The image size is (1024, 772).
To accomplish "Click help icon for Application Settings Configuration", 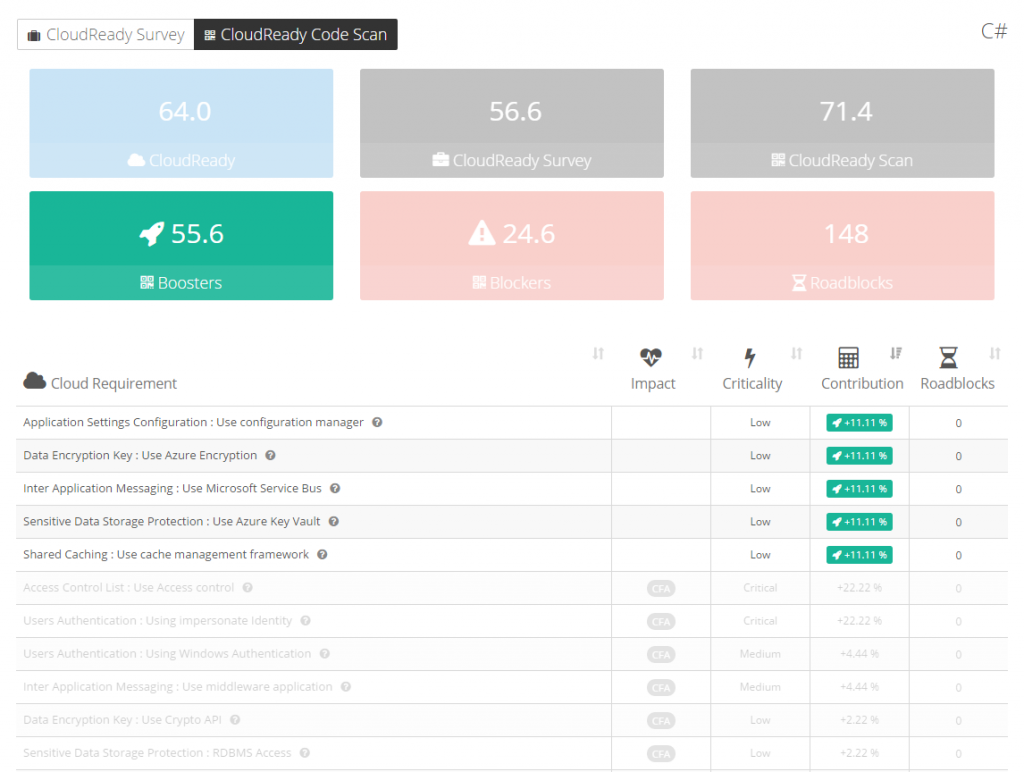I will click(377, 422).
